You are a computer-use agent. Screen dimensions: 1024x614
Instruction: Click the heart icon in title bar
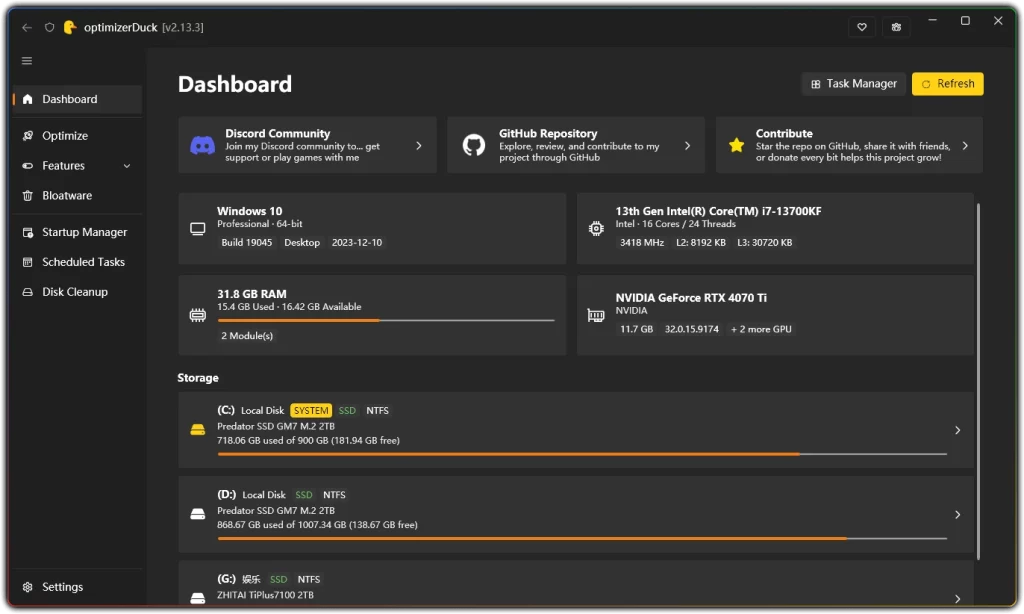pos(861,27)
